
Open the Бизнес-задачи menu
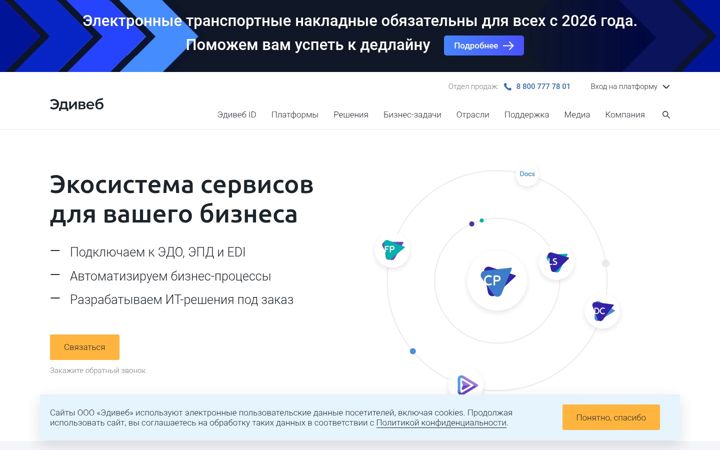[x=412, y=115]
